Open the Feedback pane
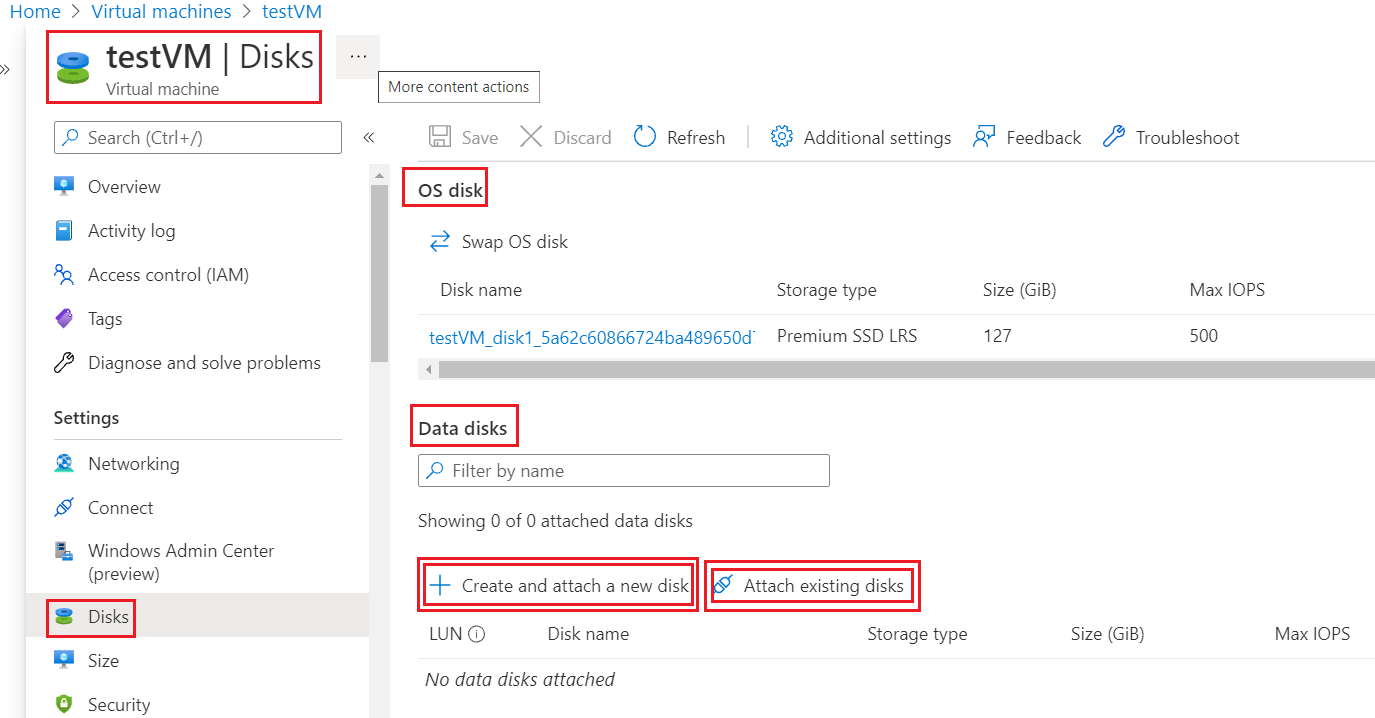Screen dimensions: 1375x718 tap(1027, 138)
